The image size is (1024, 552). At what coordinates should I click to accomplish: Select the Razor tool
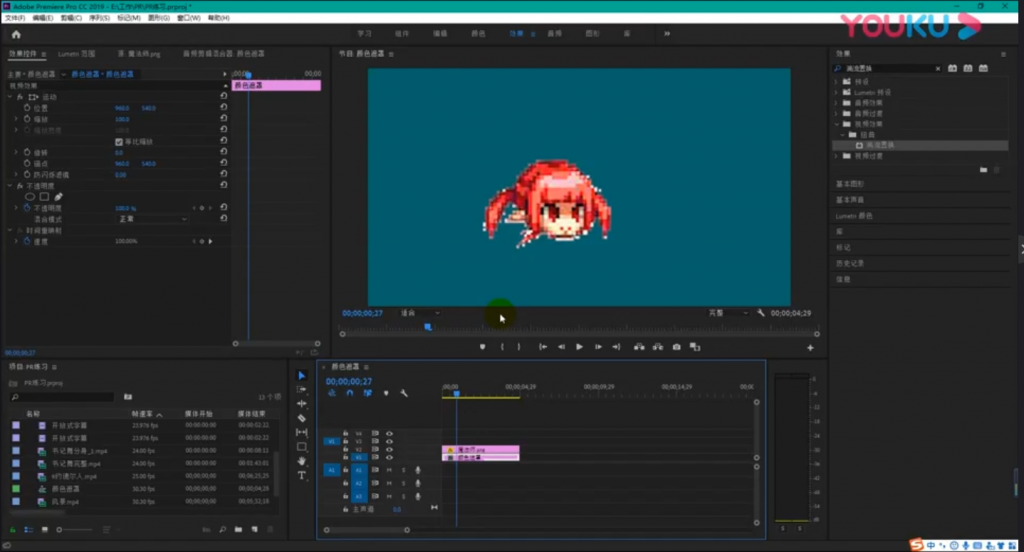pyautogui.click(x=302, y=418)
